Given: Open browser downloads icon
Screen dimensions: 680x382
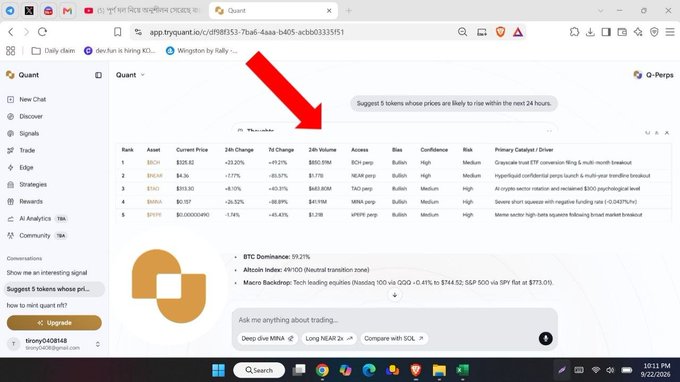Looking at the screenshot, I should pos(590,32).
